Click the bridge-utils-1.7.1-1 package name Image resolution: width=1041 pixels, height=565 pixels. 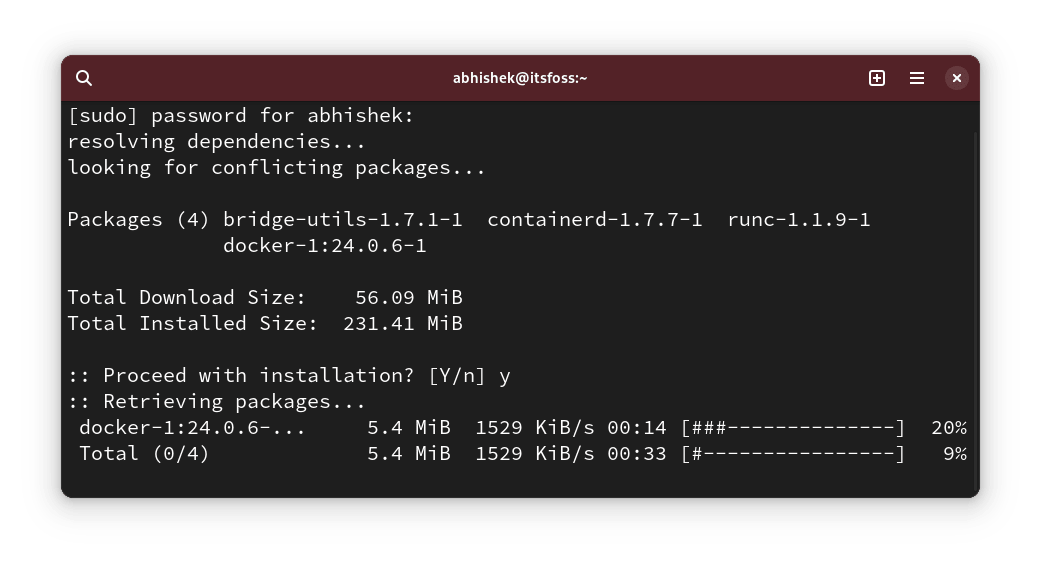point(343,220)
